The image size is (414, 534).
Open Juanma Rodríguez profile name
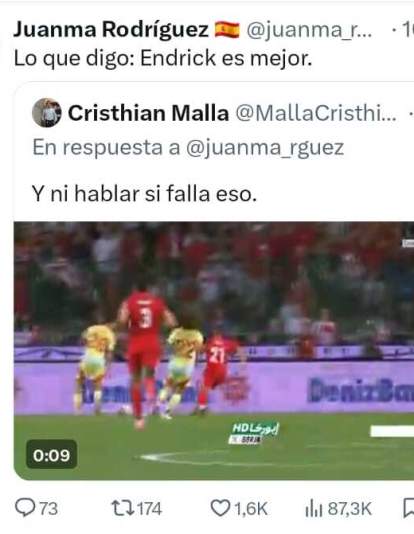[111, 30]
